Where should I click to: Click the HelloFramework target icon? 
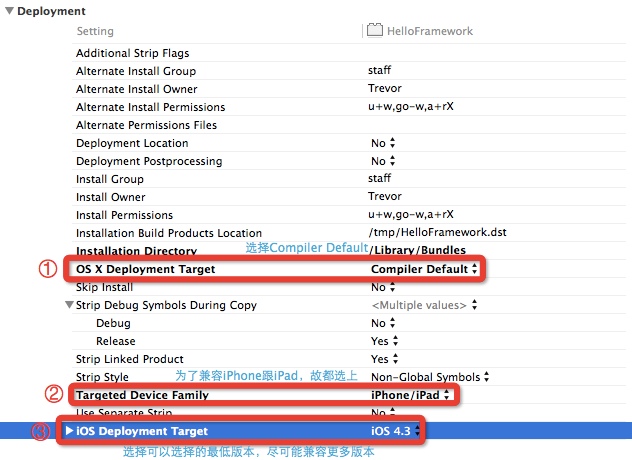tap(374, 30)
